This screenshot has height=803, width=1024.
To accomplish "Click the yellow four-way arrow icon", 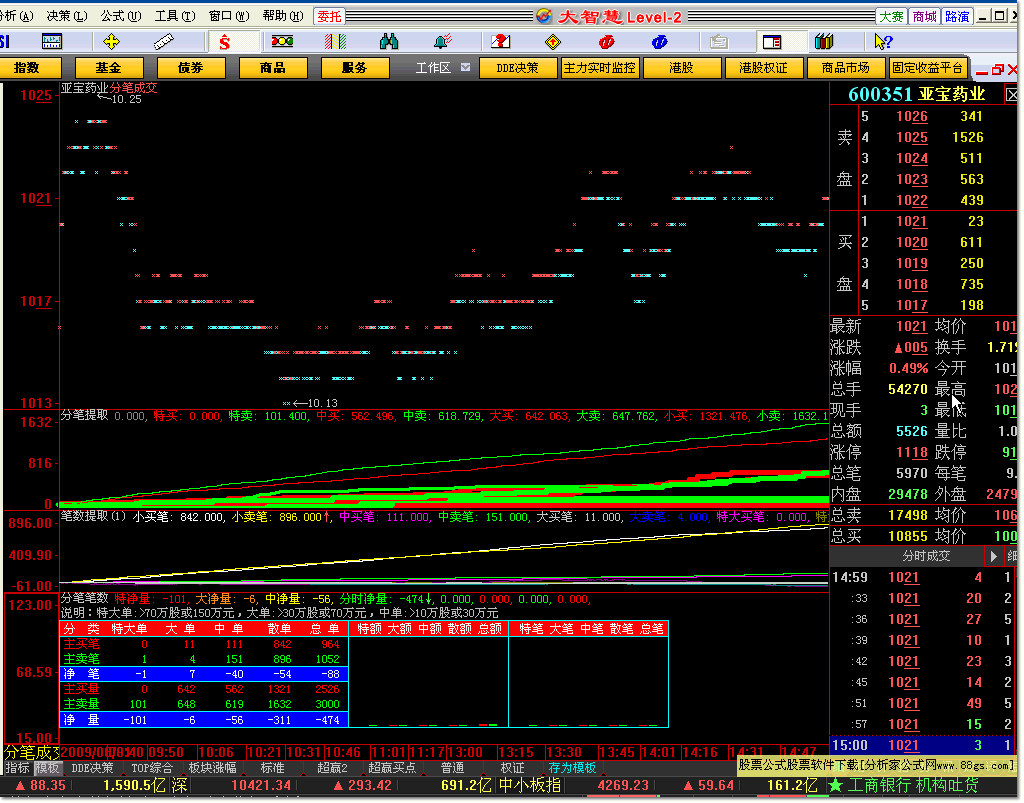I will click(x=112, y=42).
